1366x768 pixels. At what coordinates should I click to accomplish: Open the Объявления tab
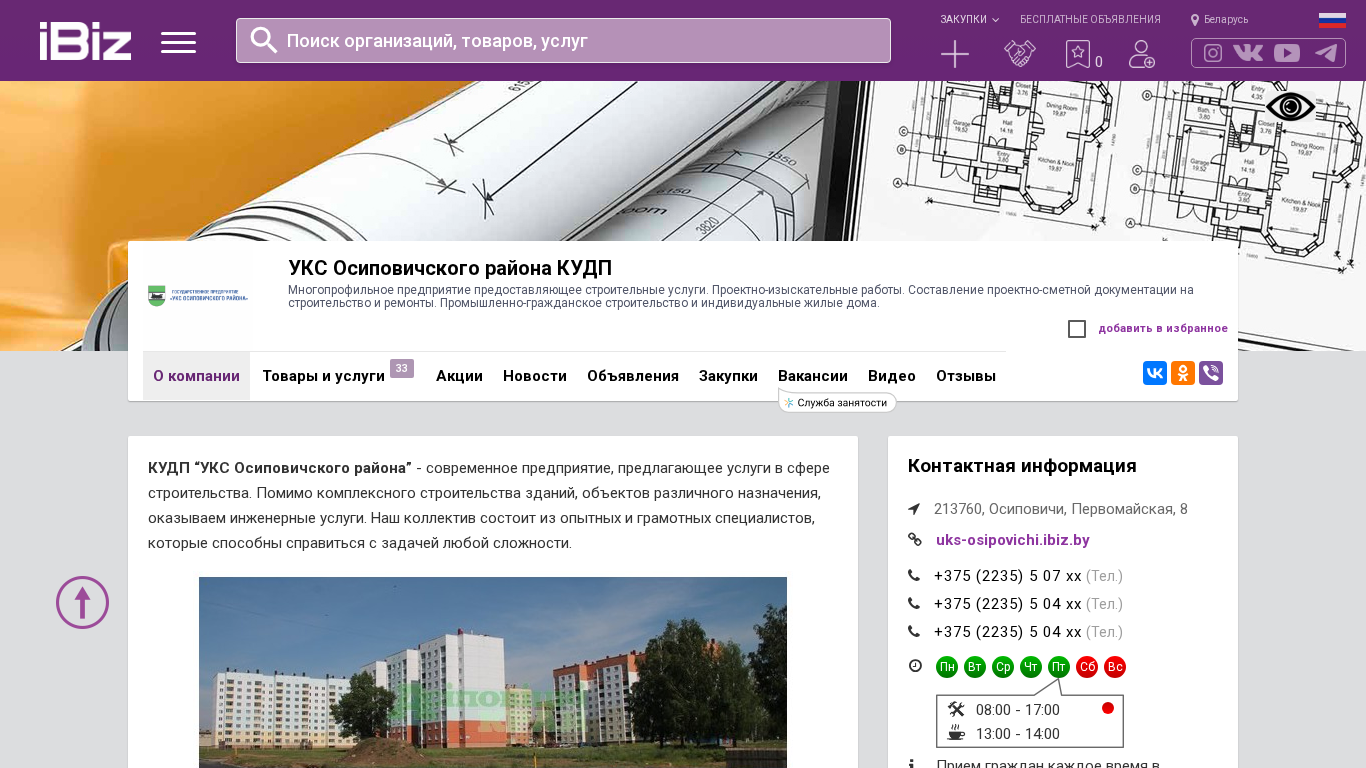click(x=633, y=376)
